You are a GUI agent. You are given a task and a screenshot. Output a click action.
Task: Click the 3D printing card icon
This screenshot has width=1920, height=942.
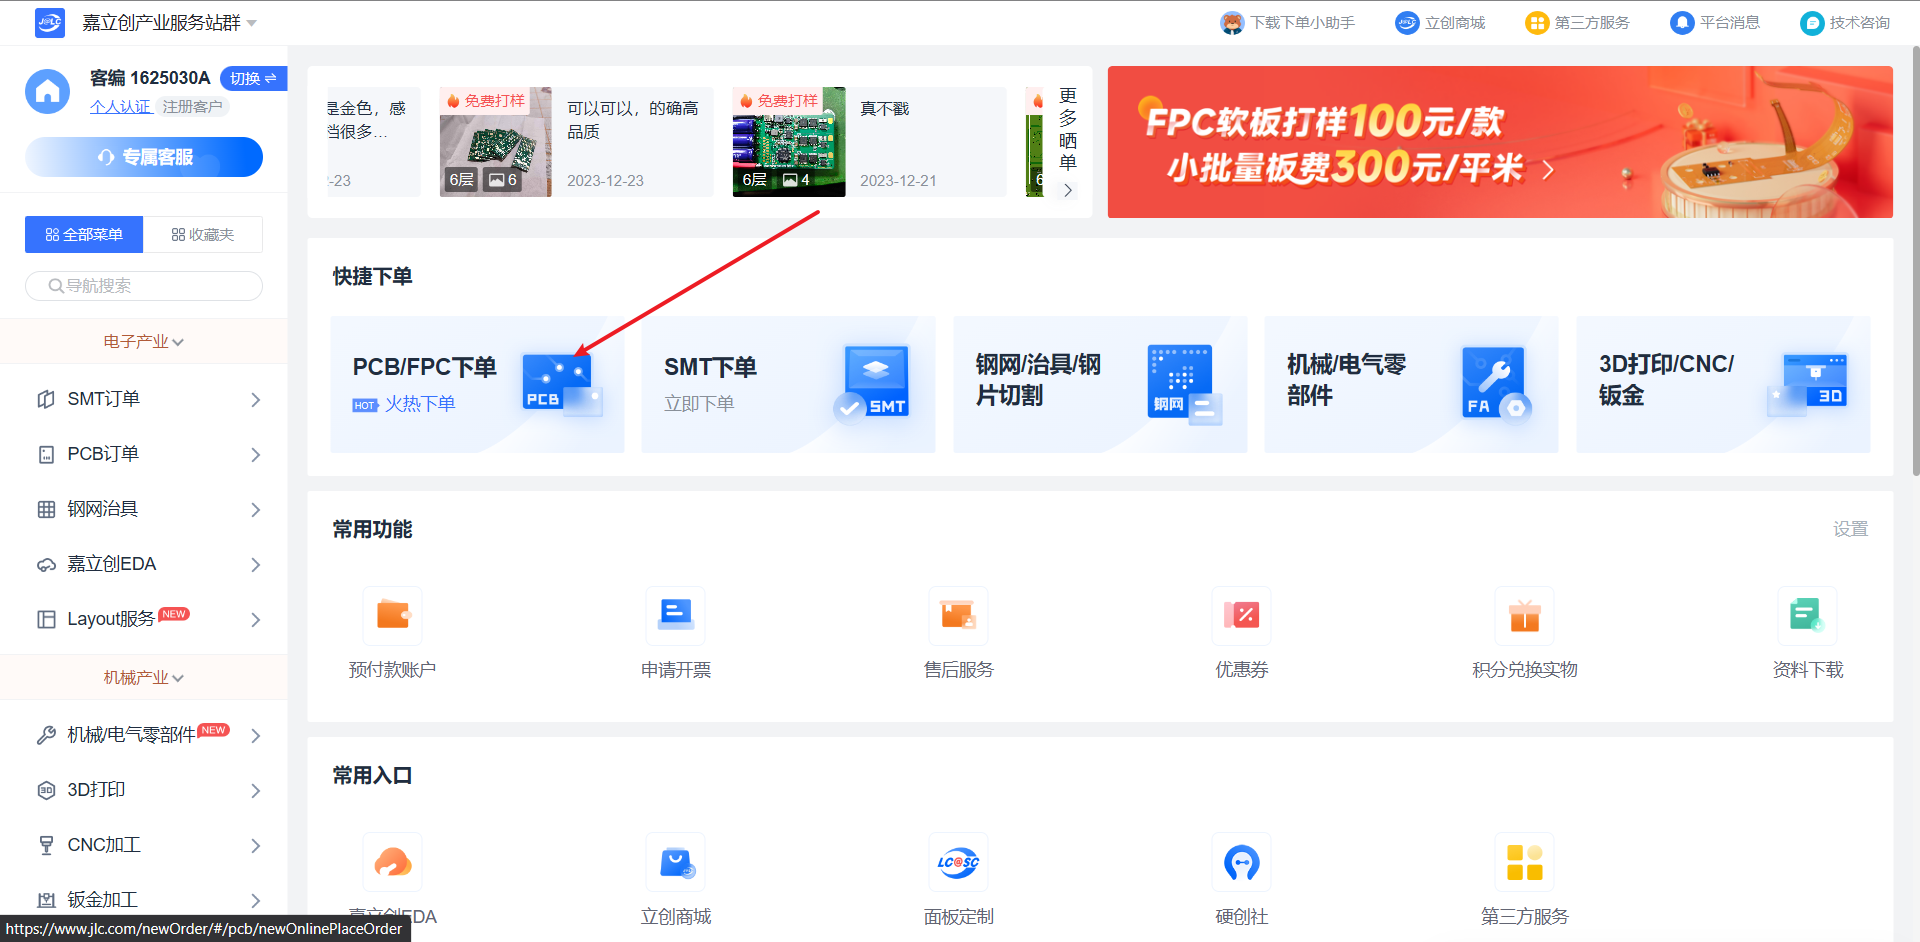(x=1808, y=385)
